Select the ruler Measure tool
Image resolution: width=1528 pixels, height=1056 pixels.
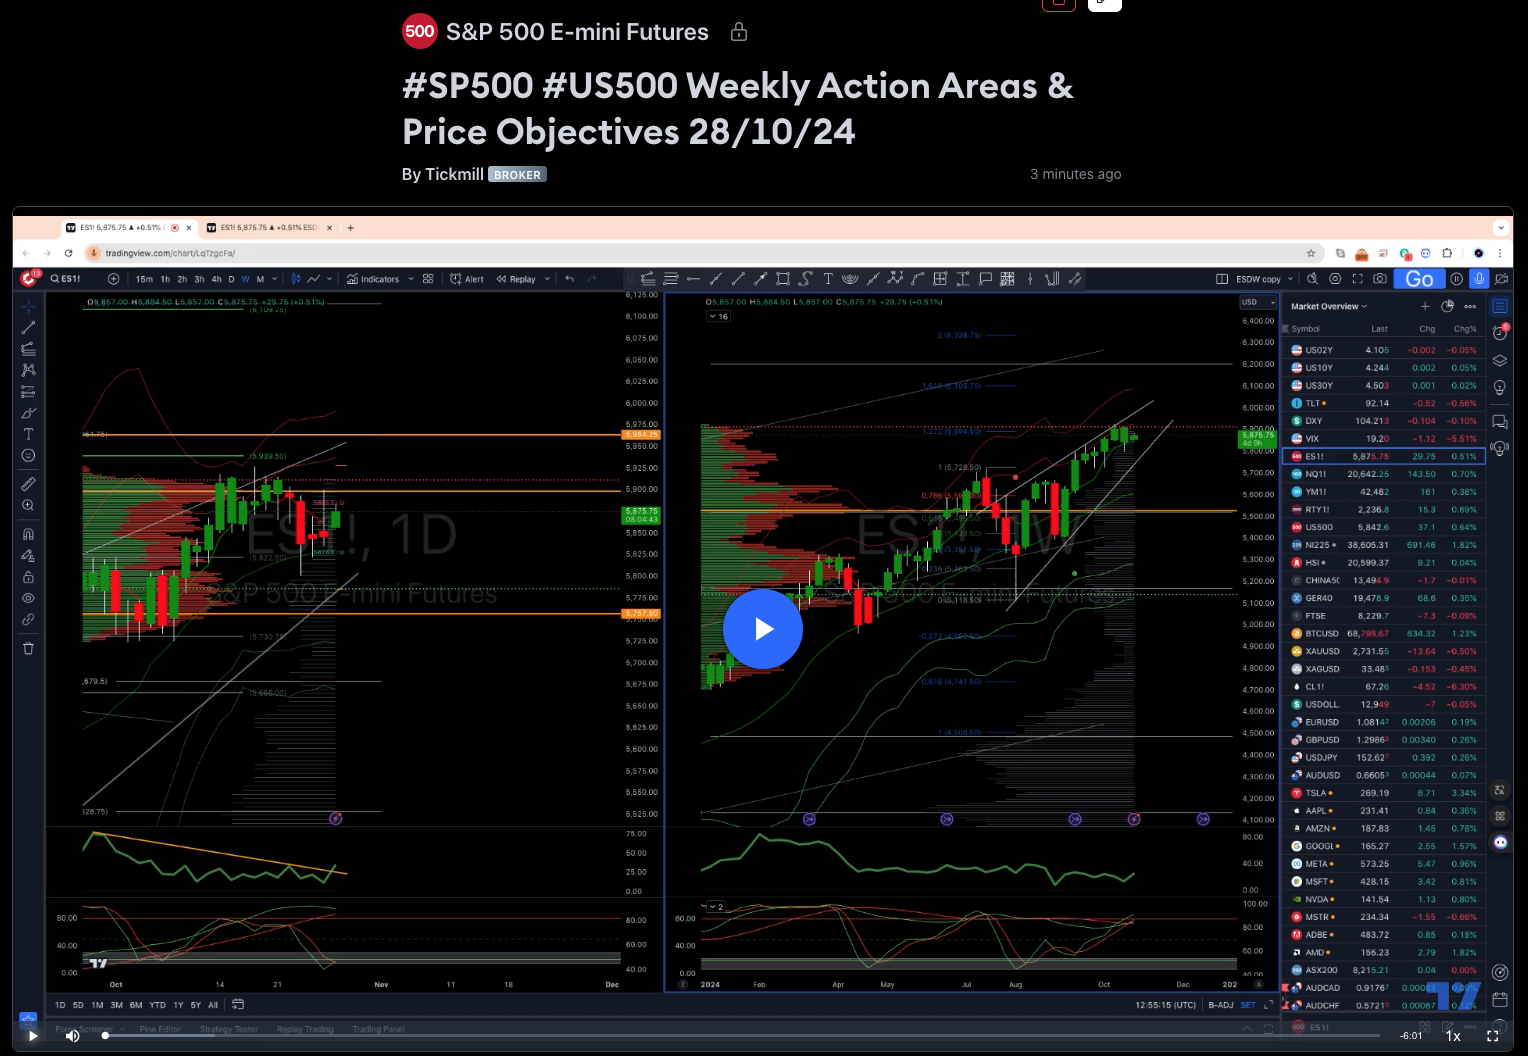(28, 484)
